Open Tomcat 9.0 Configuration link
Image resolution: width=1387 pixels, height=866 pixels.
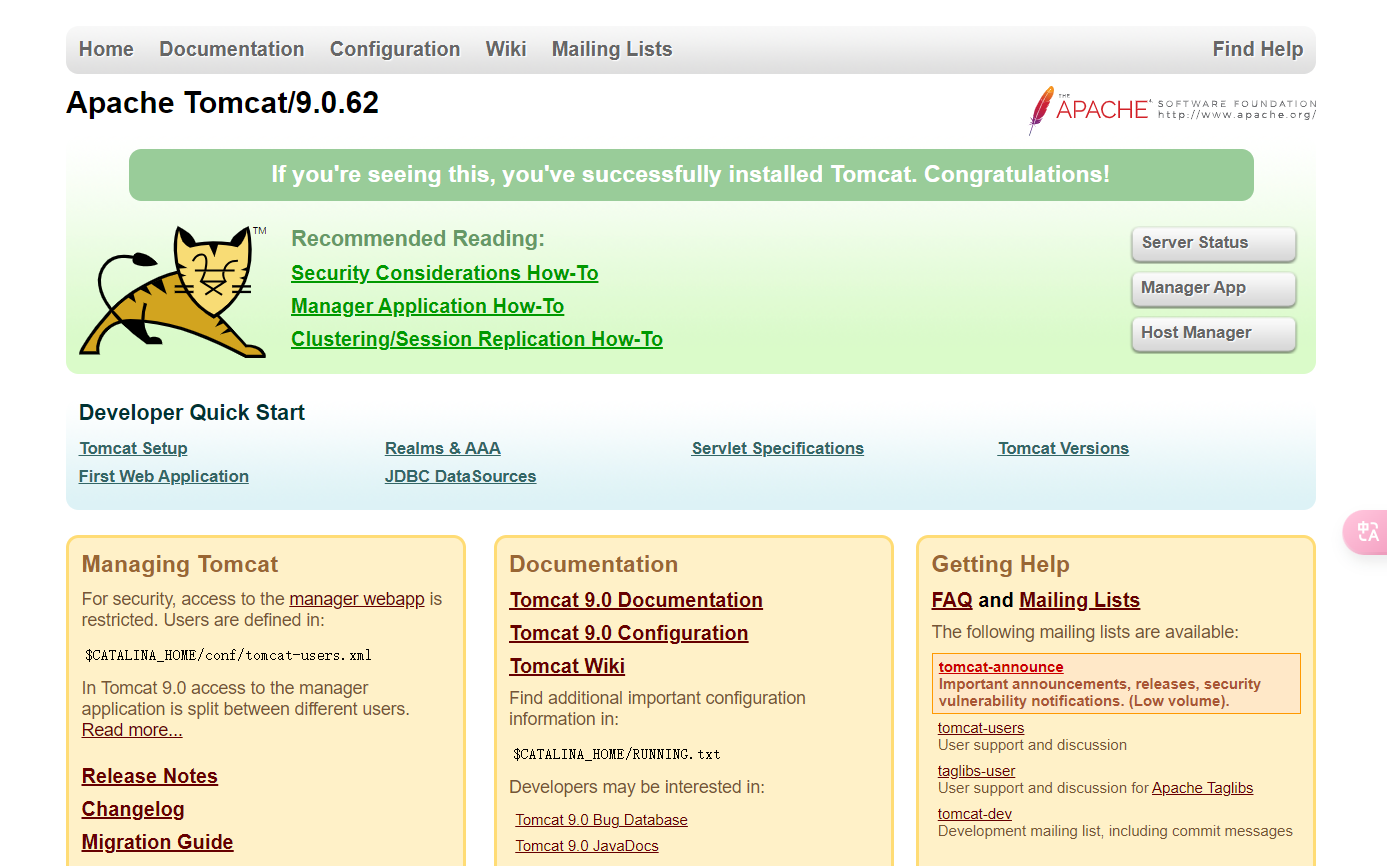coord(629,633)
